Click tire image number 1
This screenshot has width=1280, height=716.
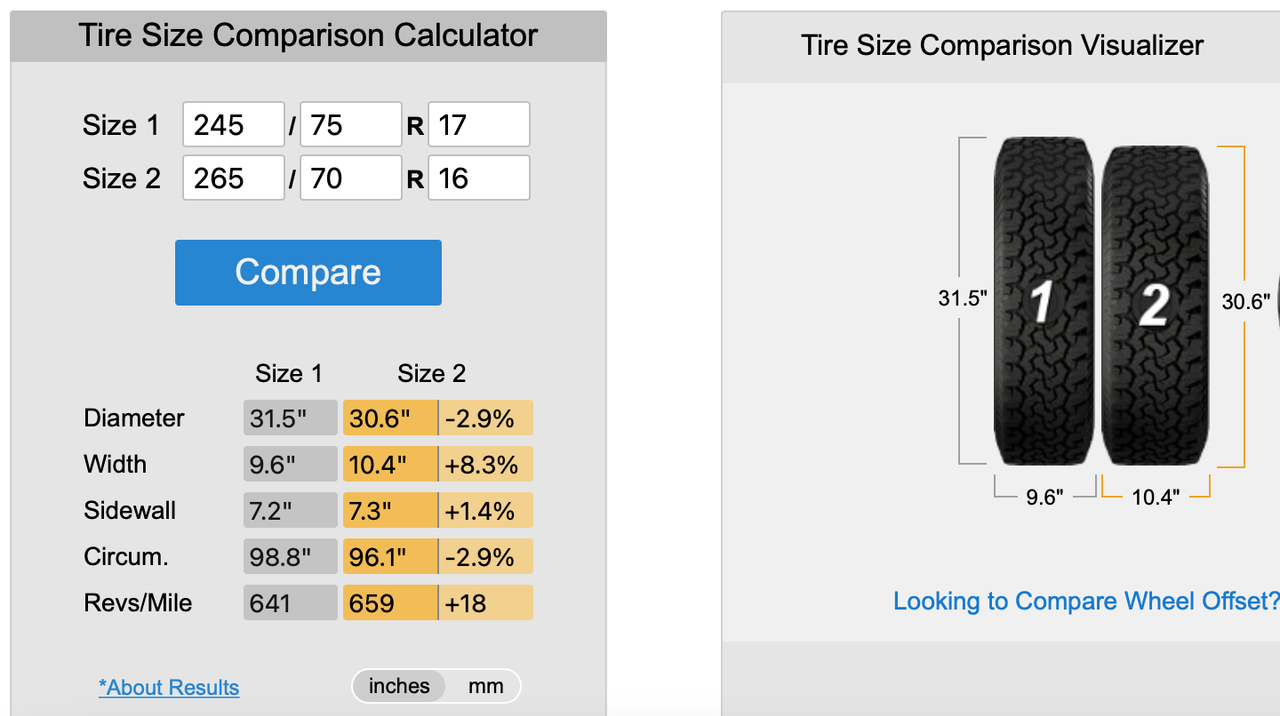tap(1044, 301)
